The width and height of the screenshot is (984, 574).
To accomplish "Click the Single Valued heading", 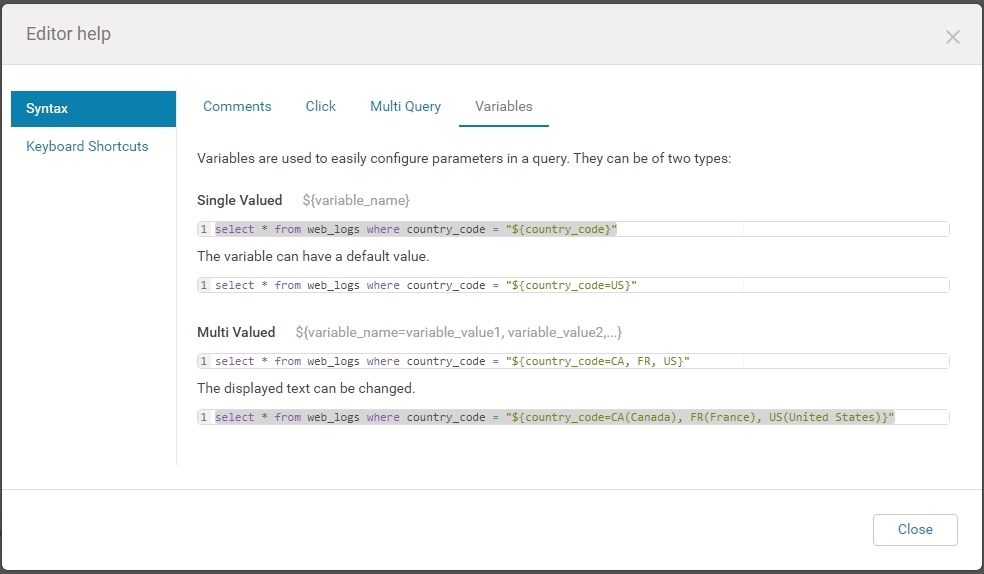I will (x=240, y=200).
